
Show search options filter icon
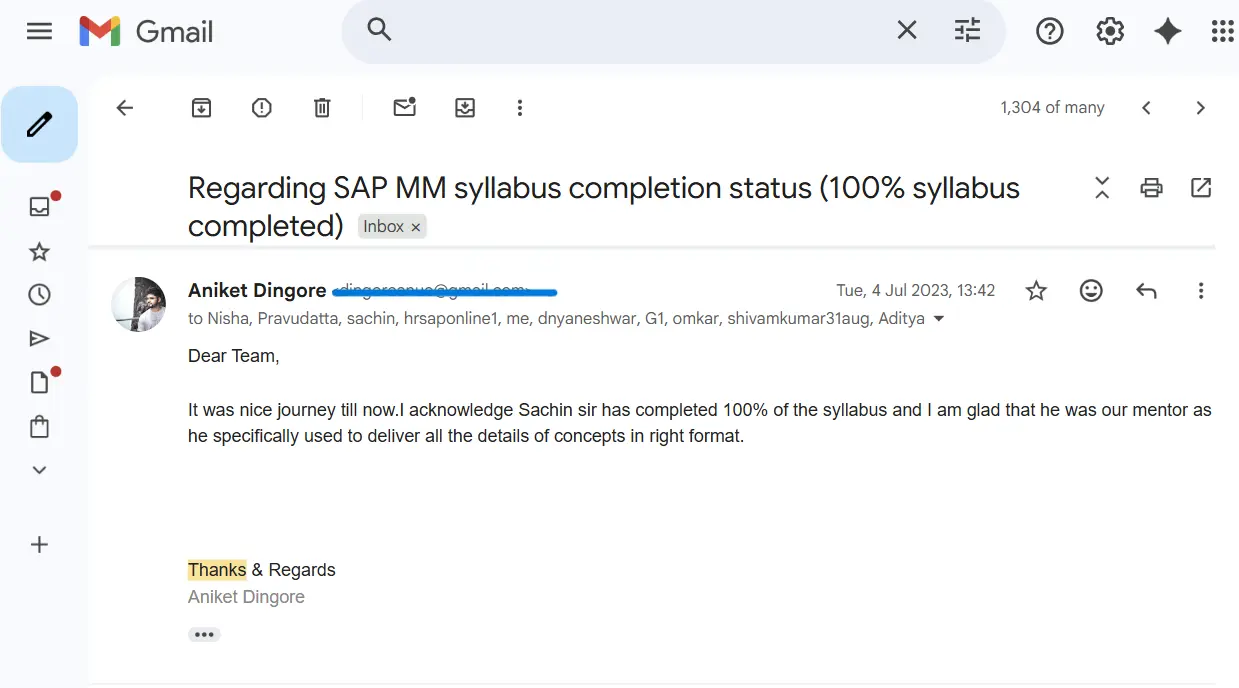tap(968, 31)
